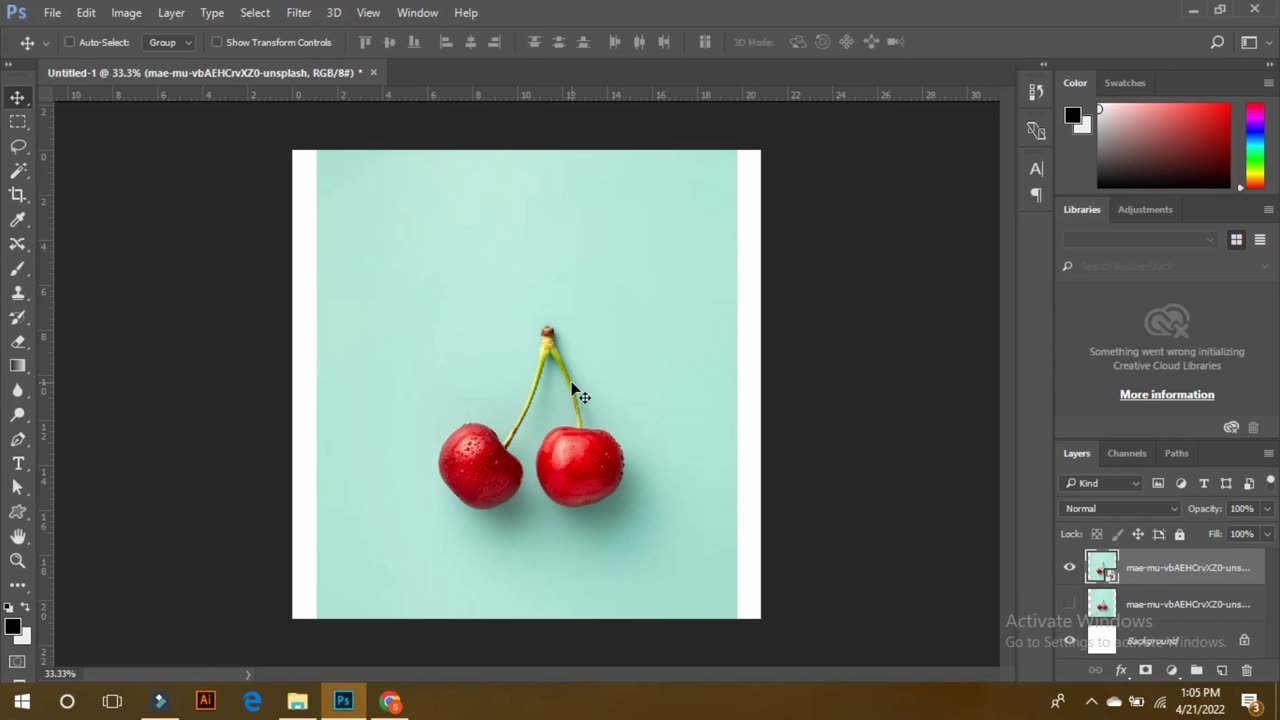
Task: Click the Search magnifier in options bar
Action: point(1217,42)
